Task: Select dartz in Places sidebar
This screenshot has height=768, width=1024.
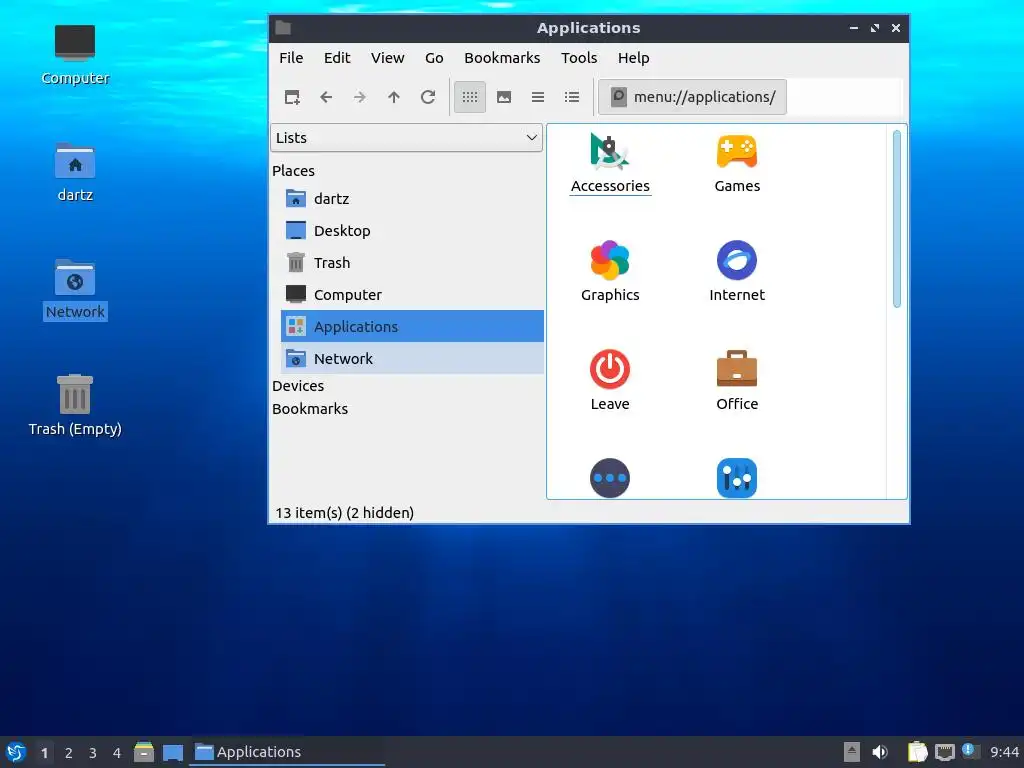Action: [412, 199]
